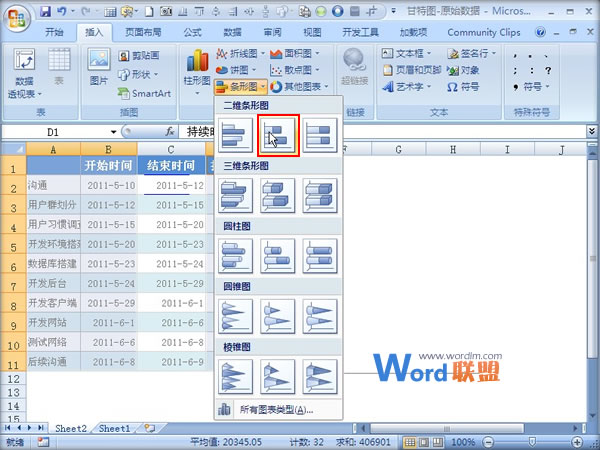Screen dimensions: 600x450
Task: Switch to the 审阅 (Review) tab
Action: pyautogui.click(x=272, y=32)
